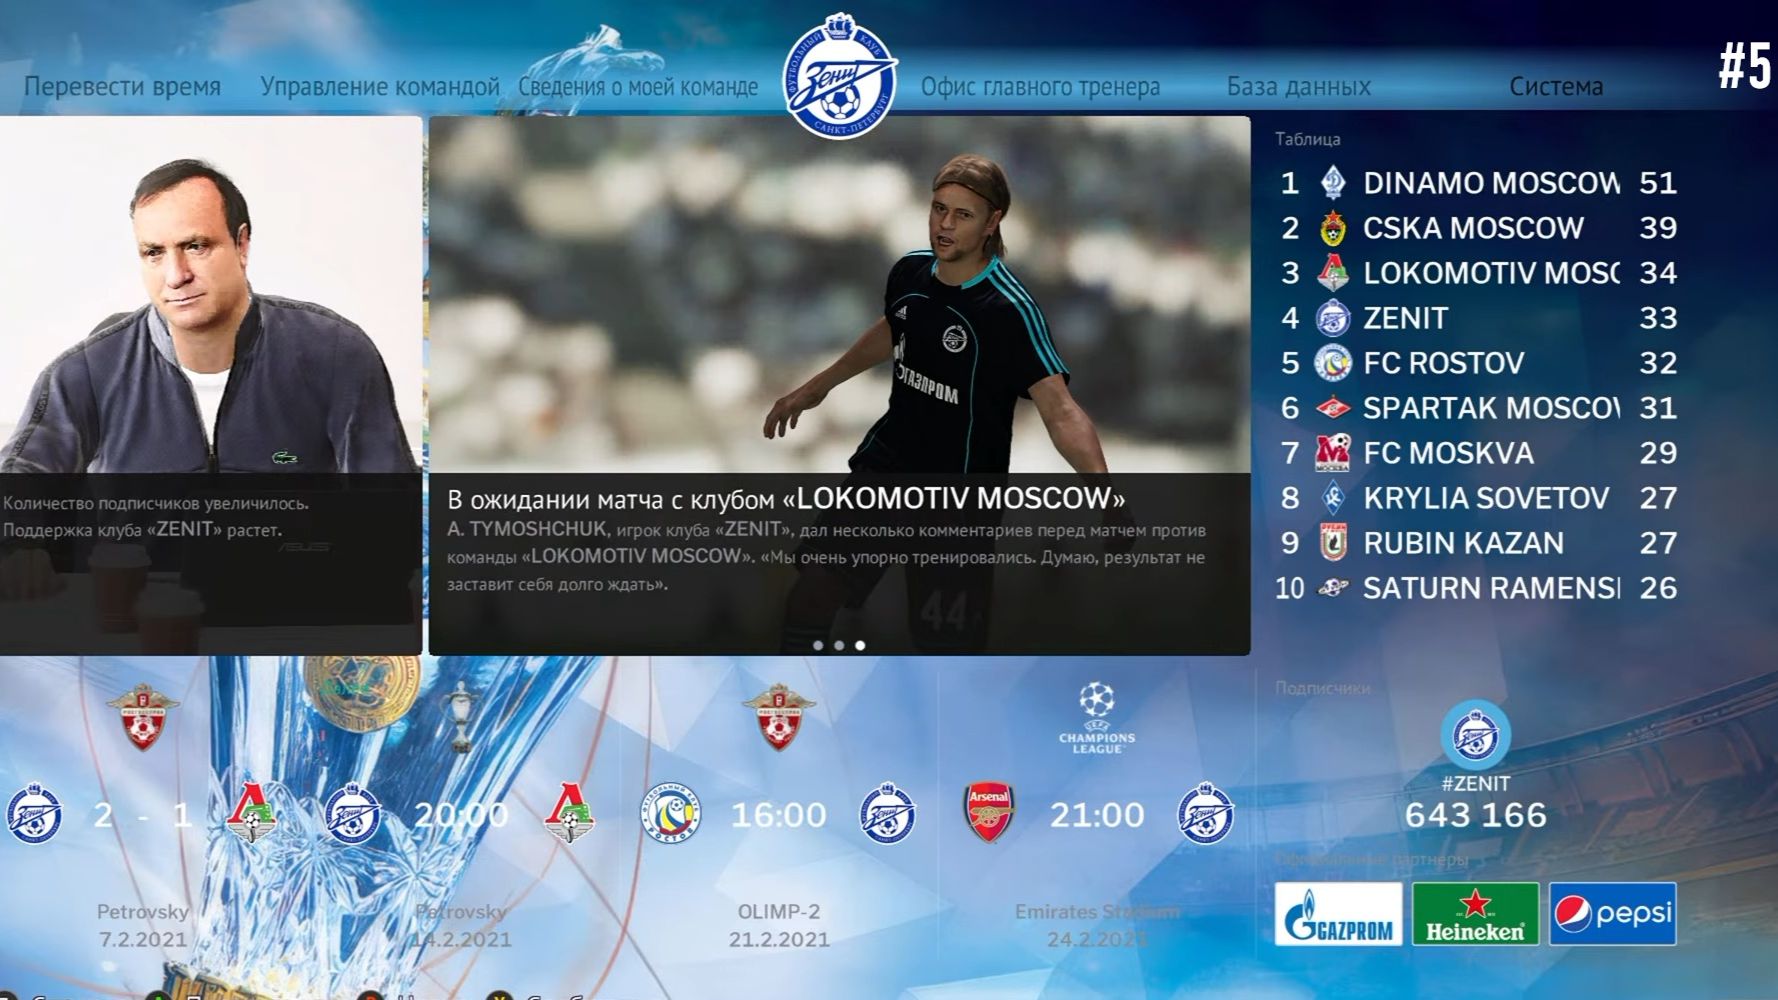Viewport: 1778px width, 1000px height.
Task: Click Lokomotiv Moscow crest in table
Action: click(x=1332, y=273)
